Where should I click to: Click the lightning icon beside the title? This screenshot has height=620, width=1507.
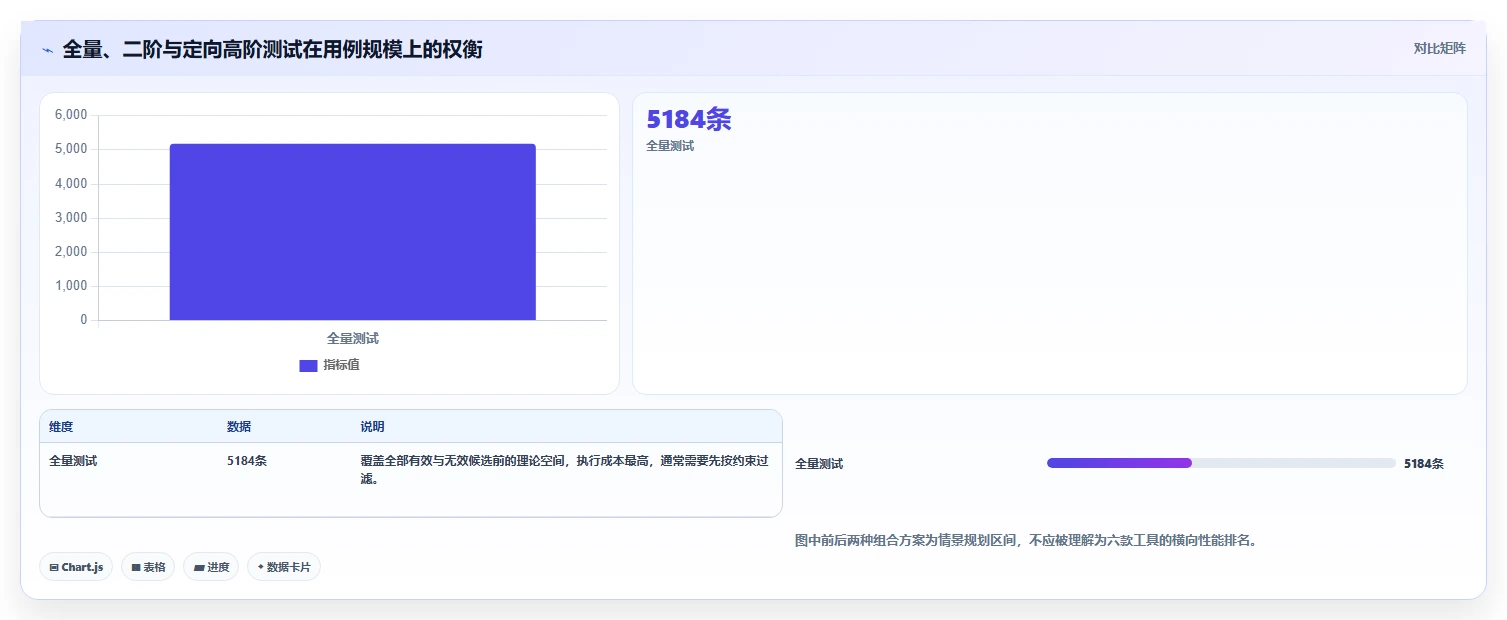(x=48, y=50)
